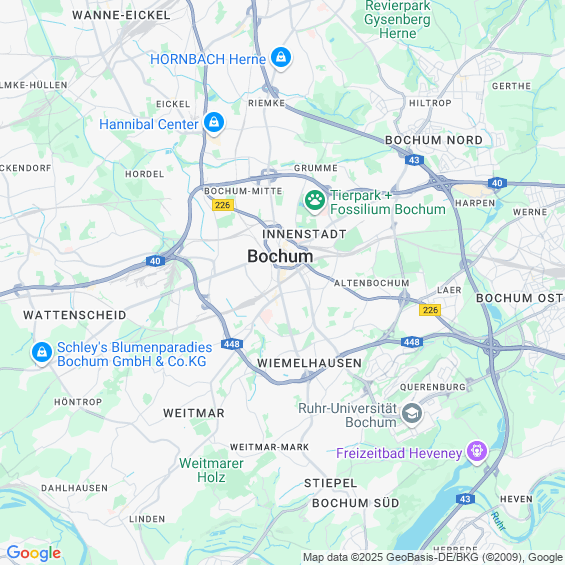Click the Wattenscheid district label

coord(75,315)
